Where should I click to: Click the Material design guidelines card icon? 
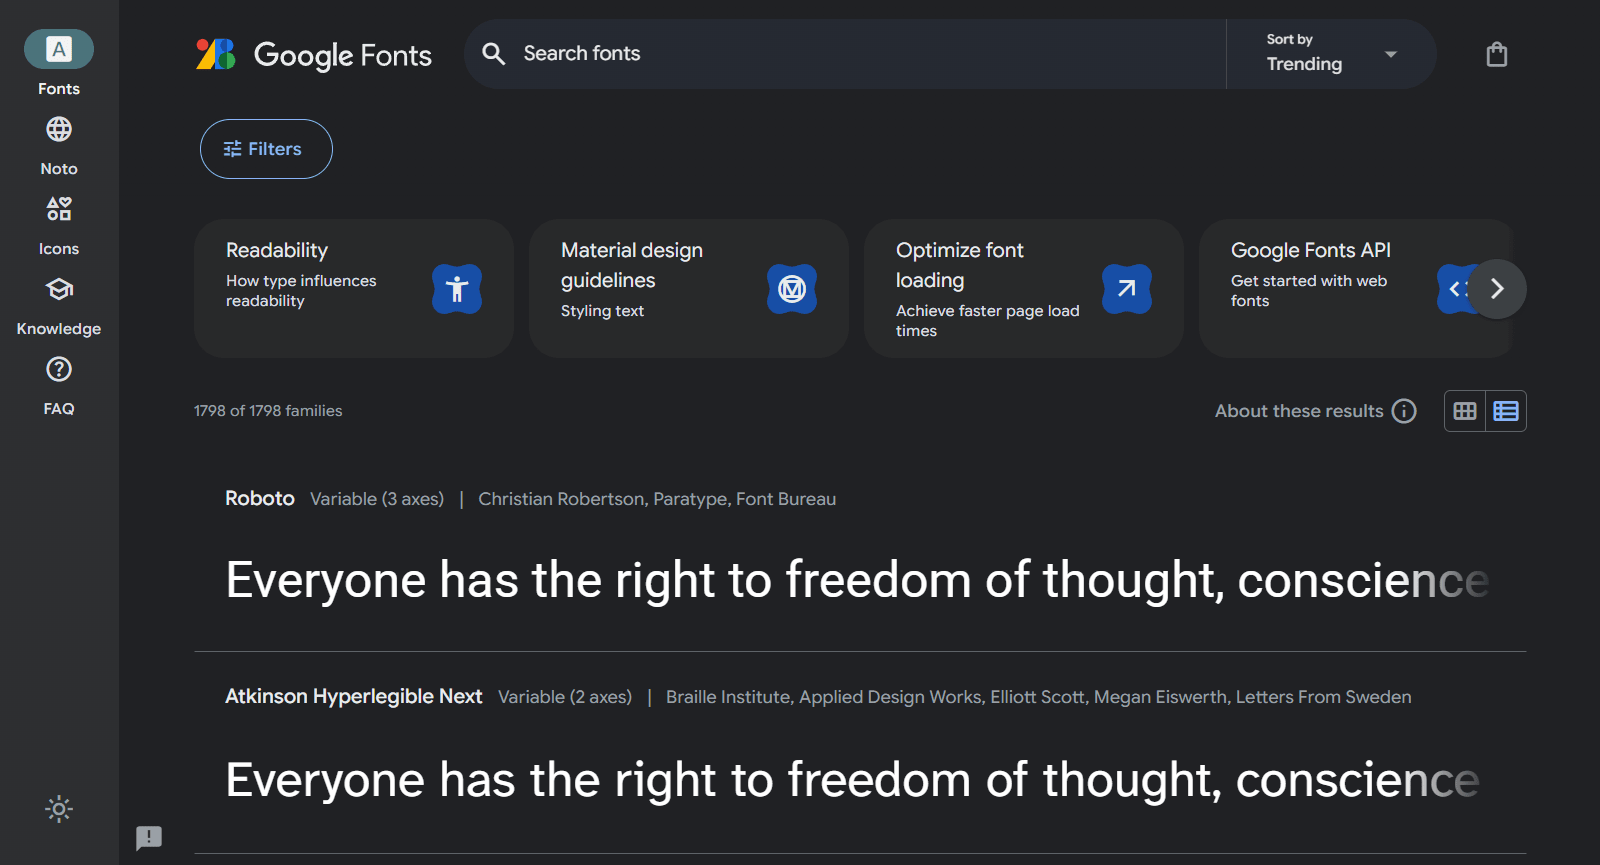791,289
